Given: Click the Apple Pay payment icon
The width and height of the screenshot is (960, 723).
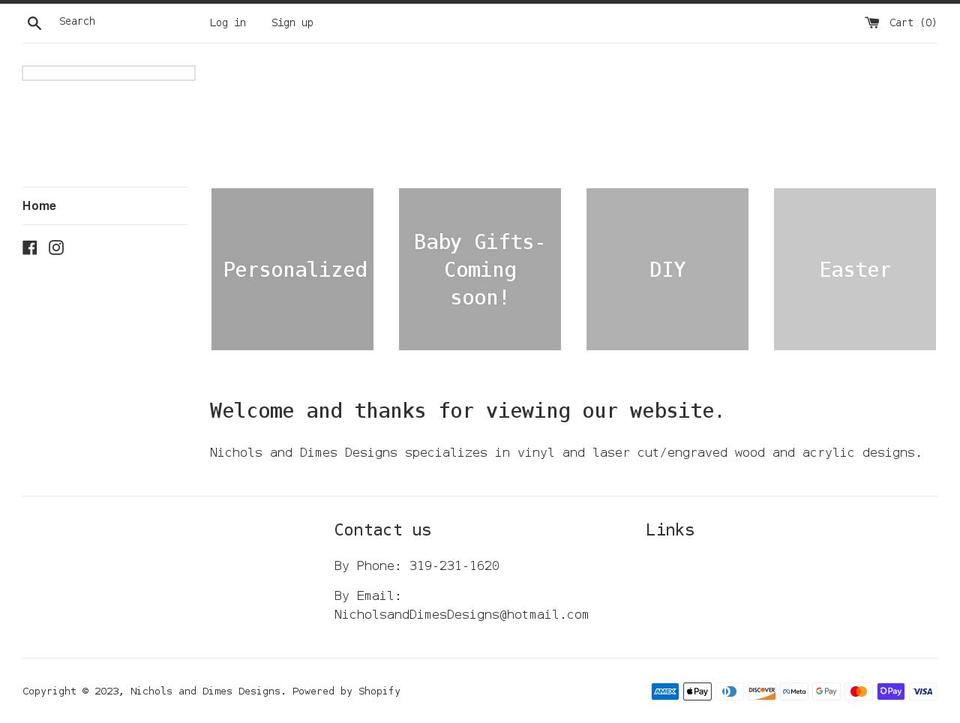Looking at the screenshot, I should tap(697, 691).
